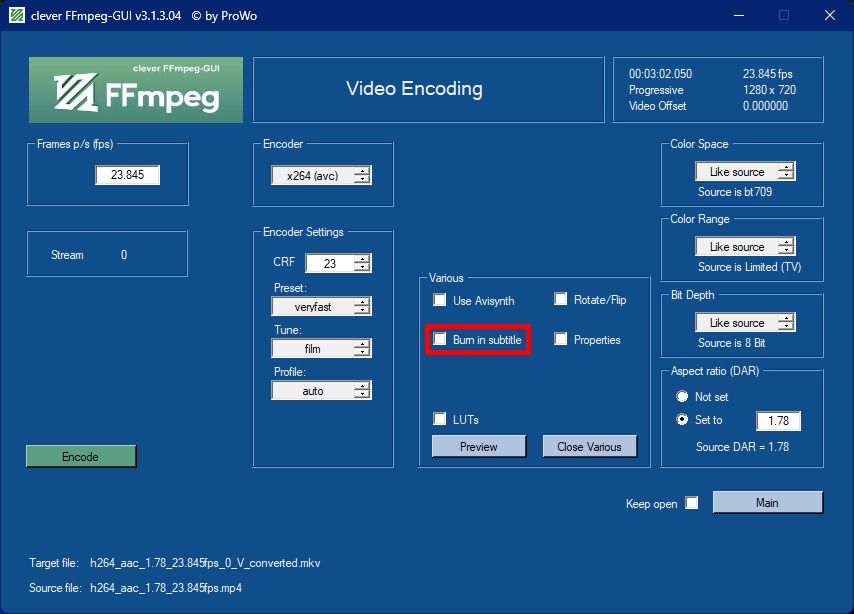Click the aspect ratio field showing 1.78

coord(778,421)
